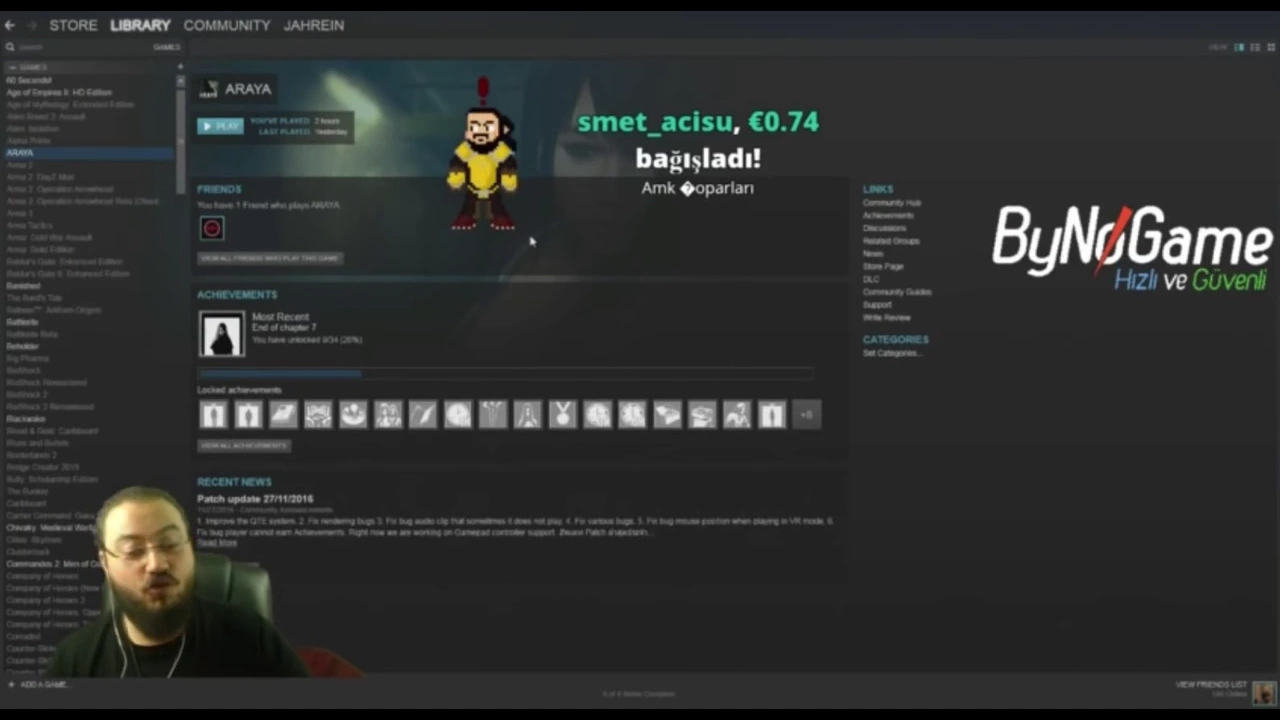
Task: Click Set Categories link
Action: tap(892, 353)
